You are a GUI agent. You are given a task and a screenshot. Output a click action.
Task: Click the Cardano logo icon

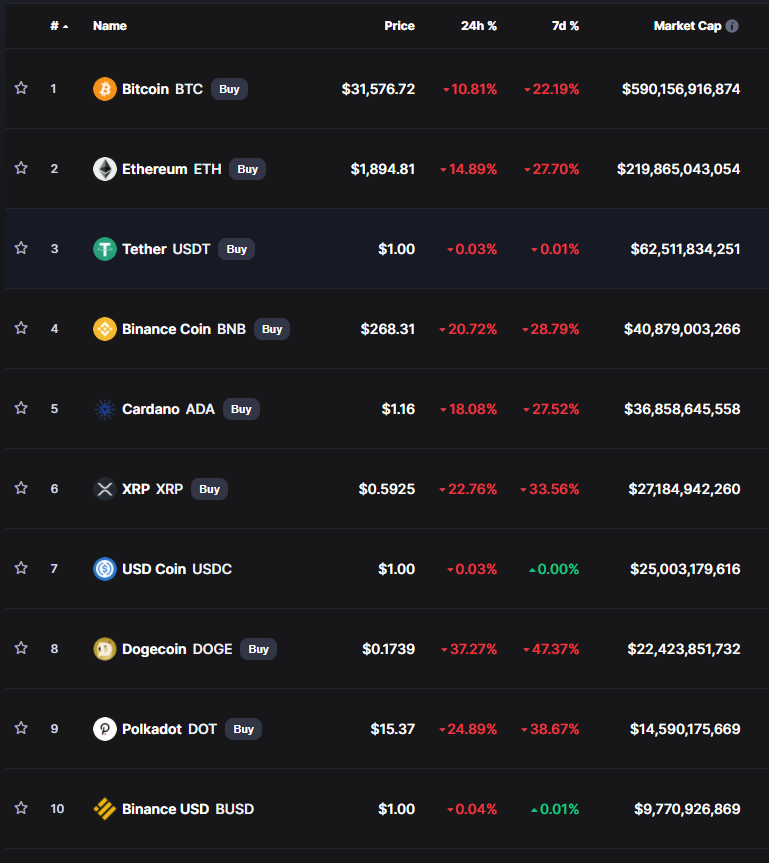105,409
